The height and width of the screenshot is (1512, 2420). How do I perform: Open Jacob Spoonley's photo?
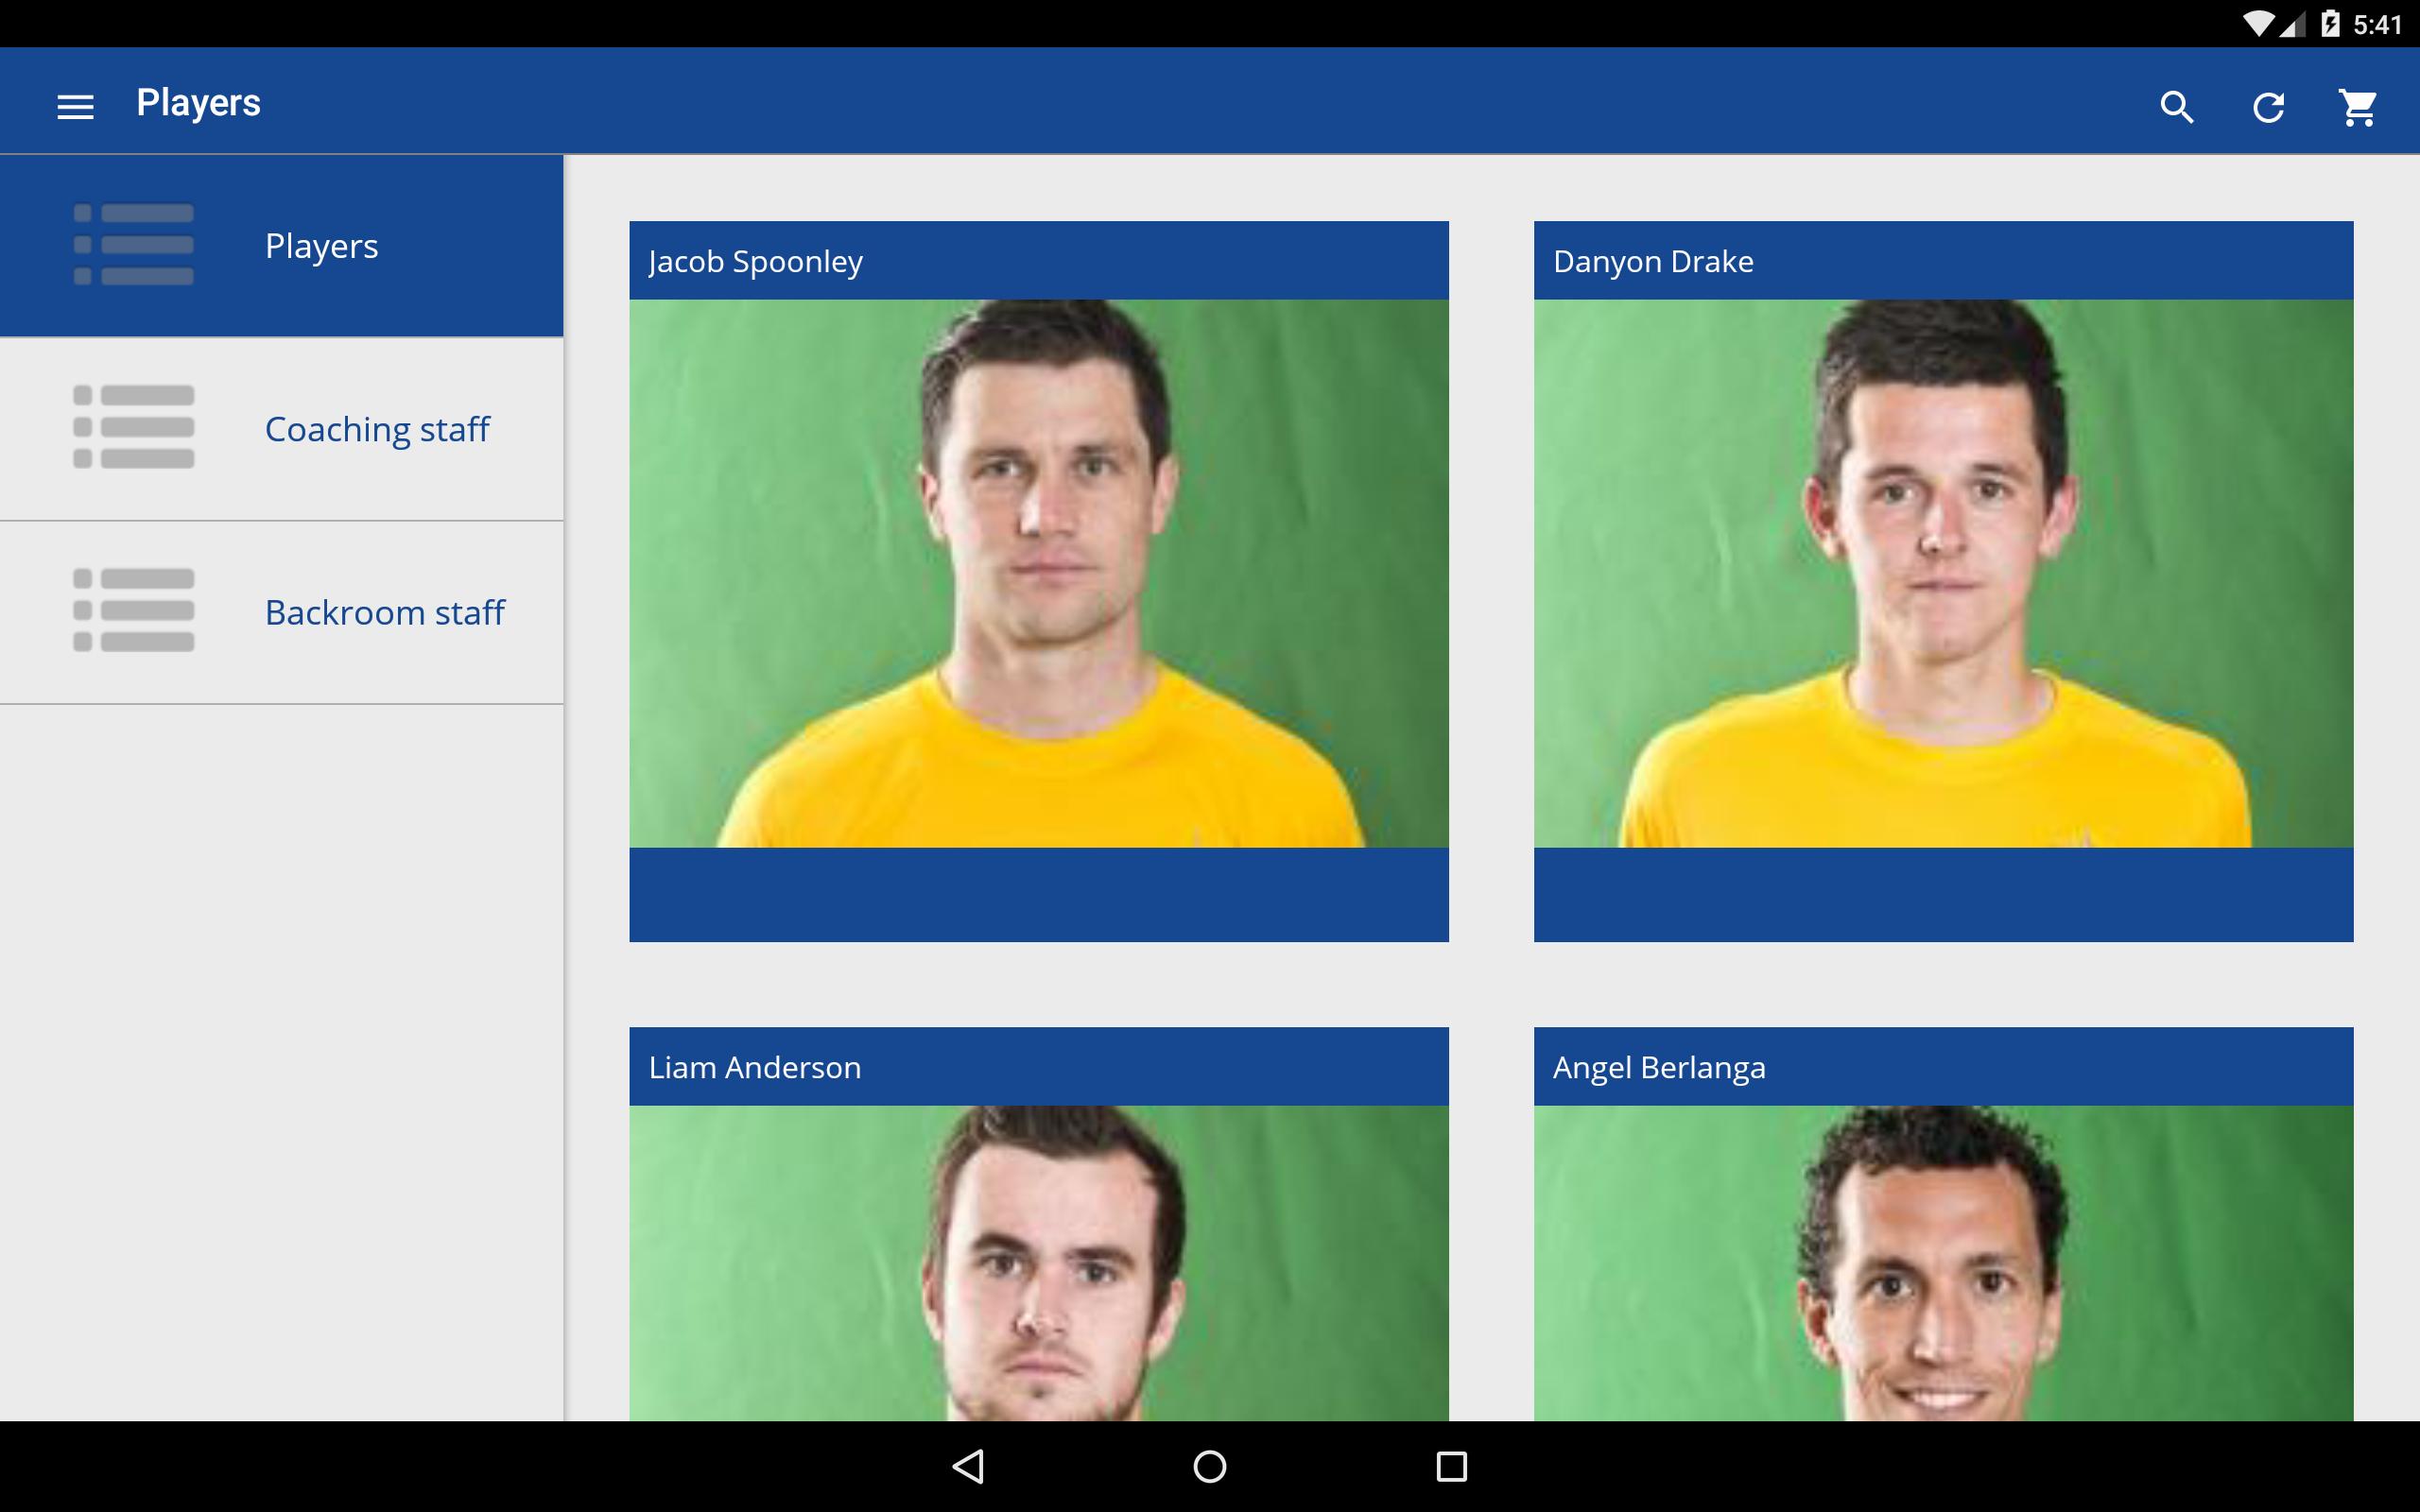tap(1038, 573)
